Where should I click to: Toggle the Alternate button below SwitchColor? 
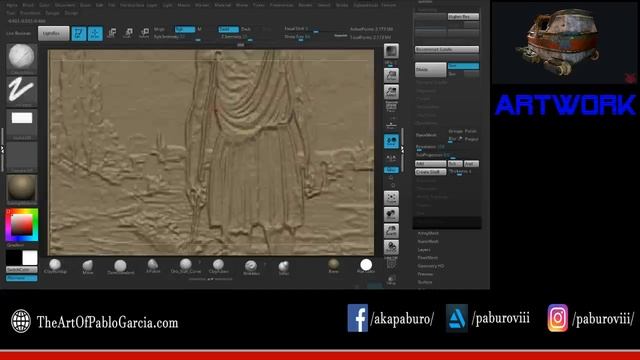pyautogui.click(x=22, y=278)
